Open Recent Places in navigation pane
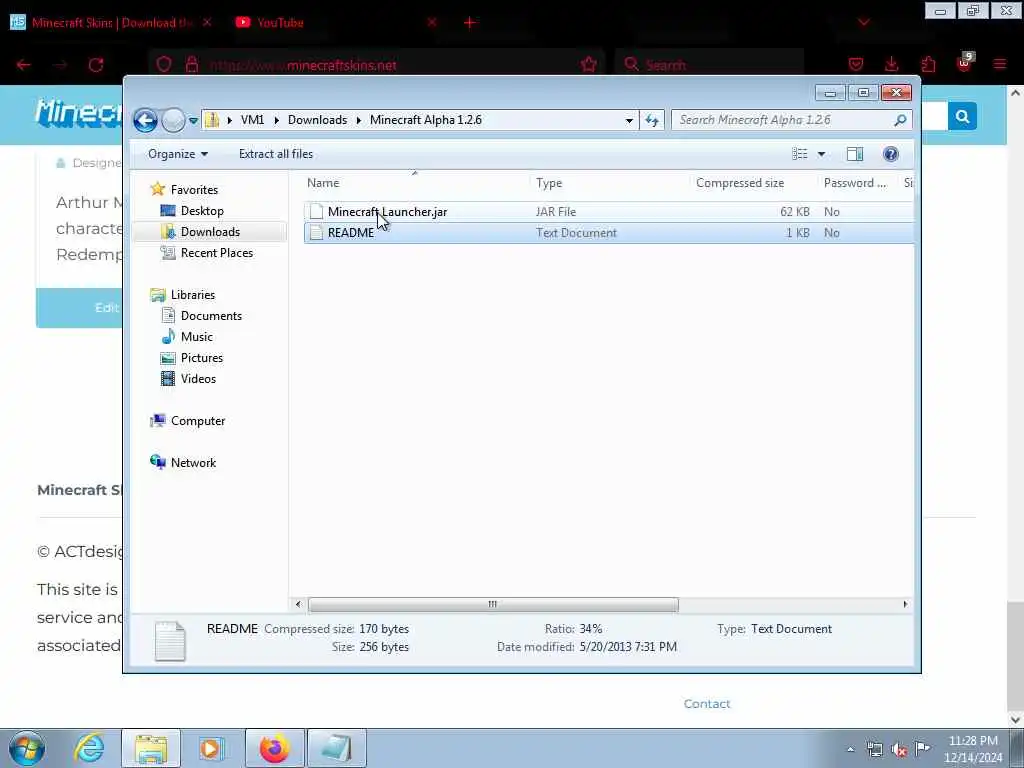 click(x=216, y=253)
